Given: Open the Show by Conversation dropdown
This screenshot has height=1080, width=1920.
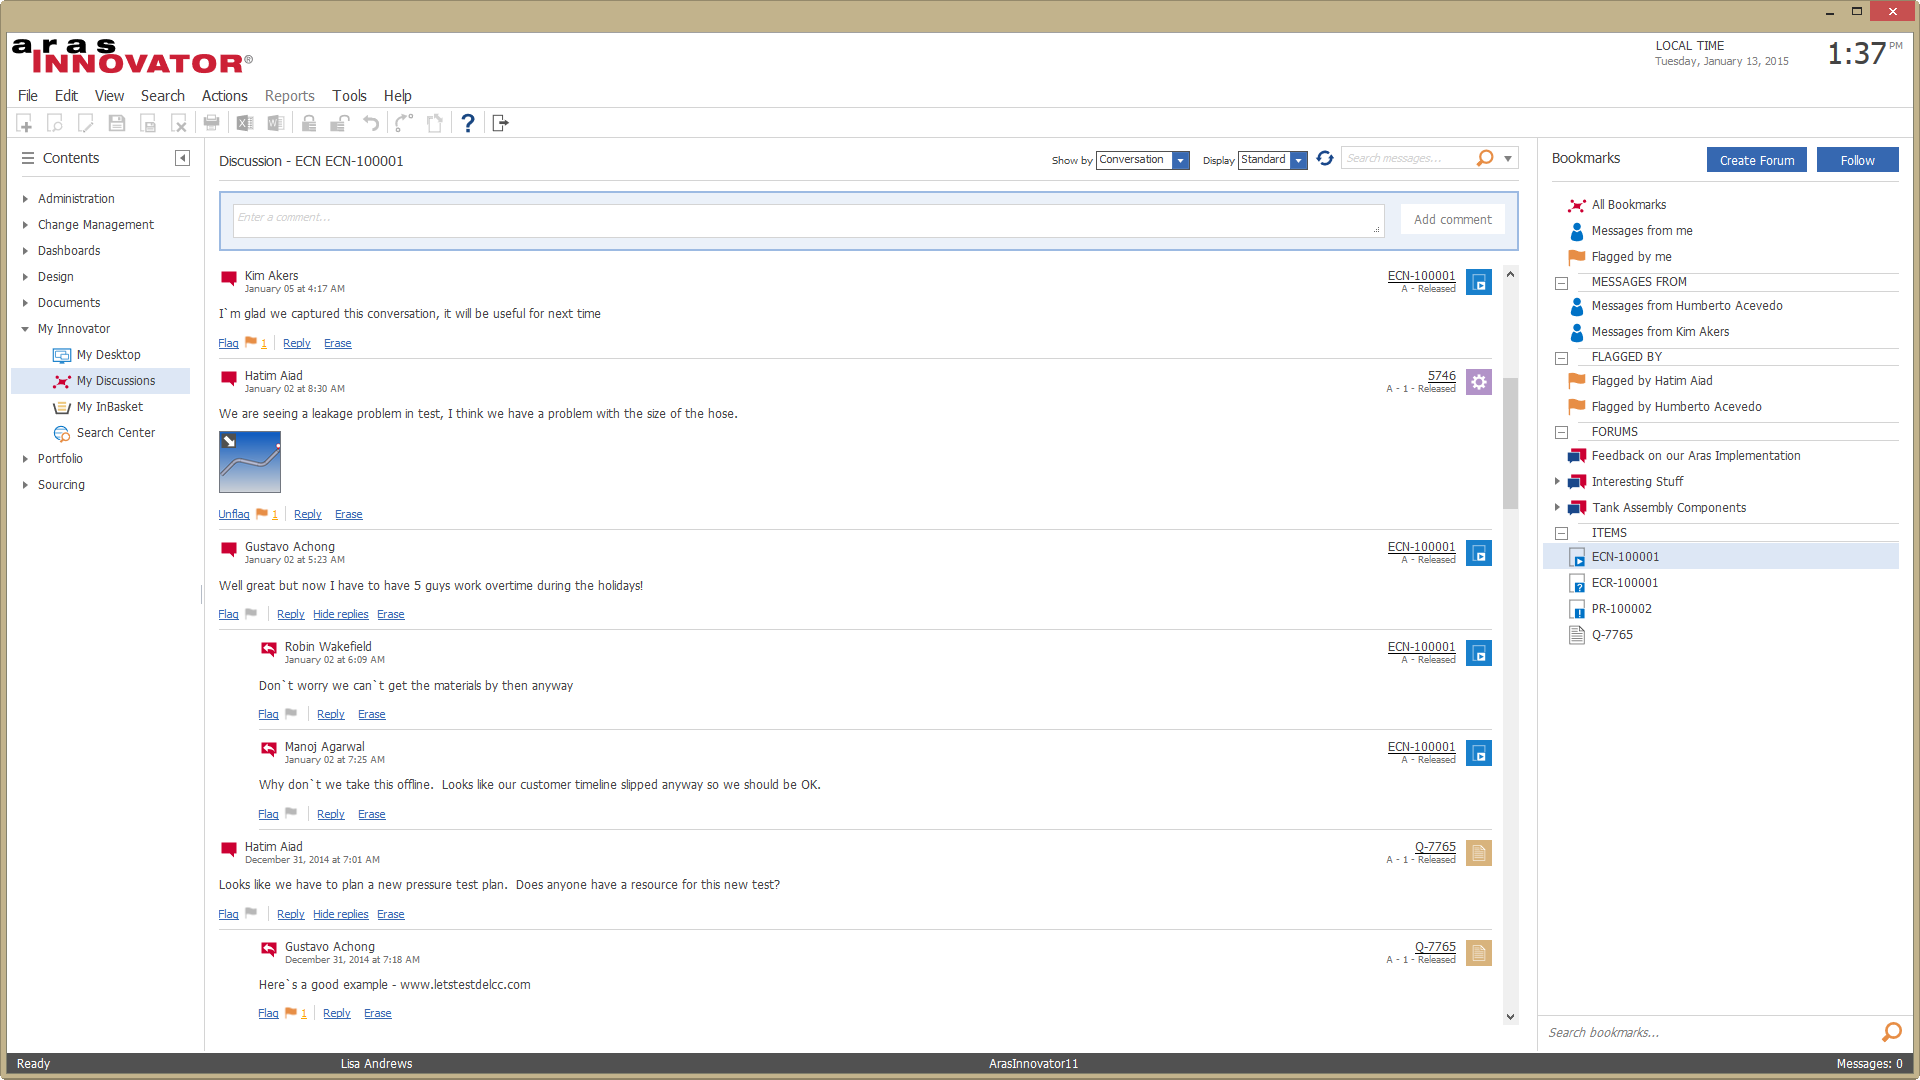Looking at the screenshot, I should pyautogui.click(x=1181, y=160).
